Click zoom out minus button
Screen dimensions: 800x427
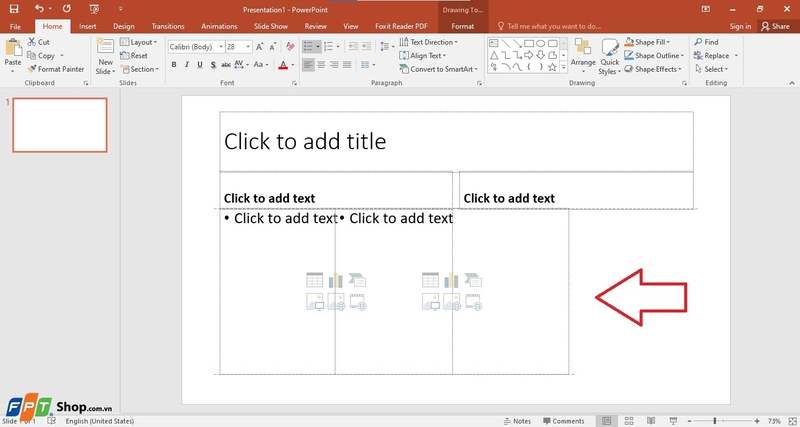coord(689,421)
